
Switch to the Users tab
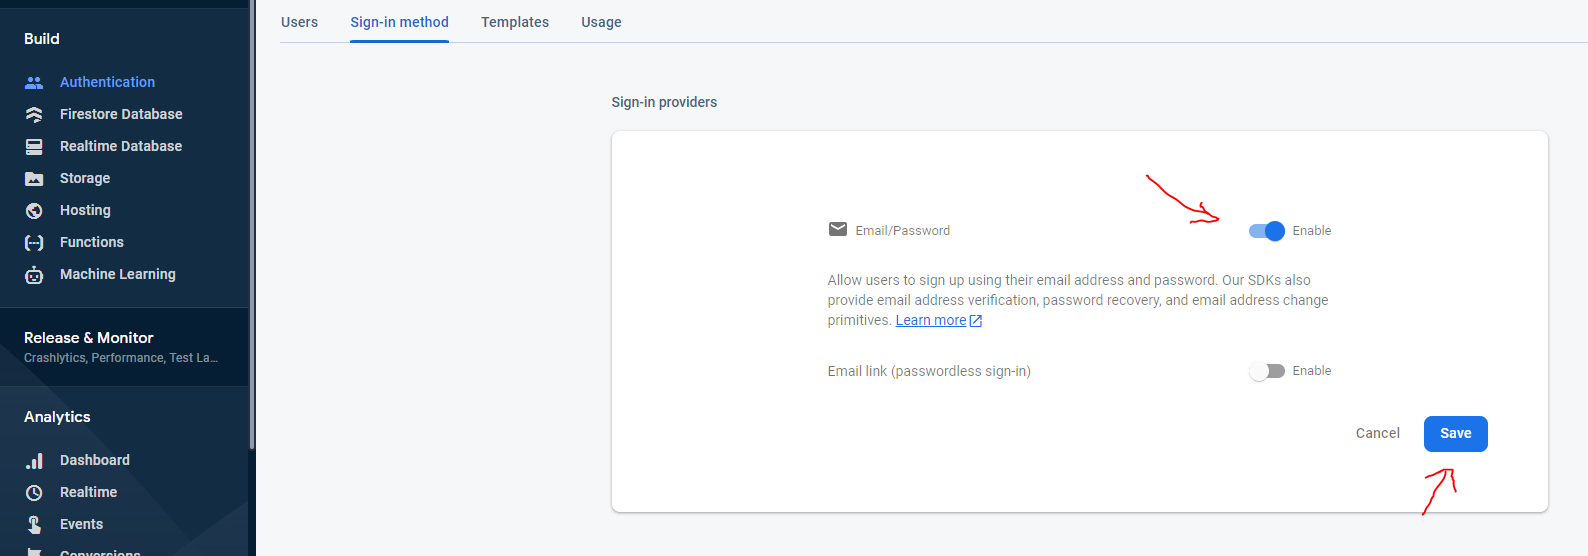coord(299,22)
